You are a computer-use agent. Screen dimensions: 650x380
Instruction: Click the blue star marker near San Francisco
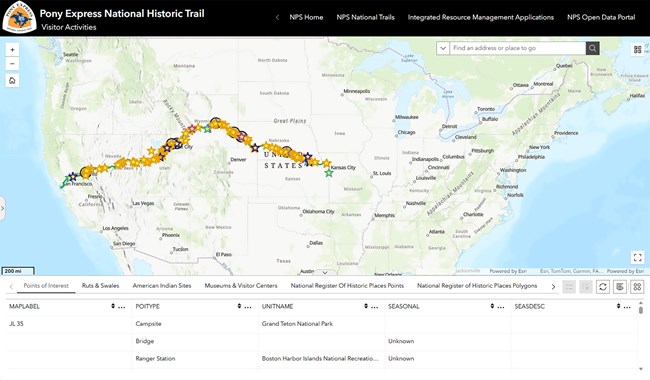pyautogui.click(x=73, y=177)
